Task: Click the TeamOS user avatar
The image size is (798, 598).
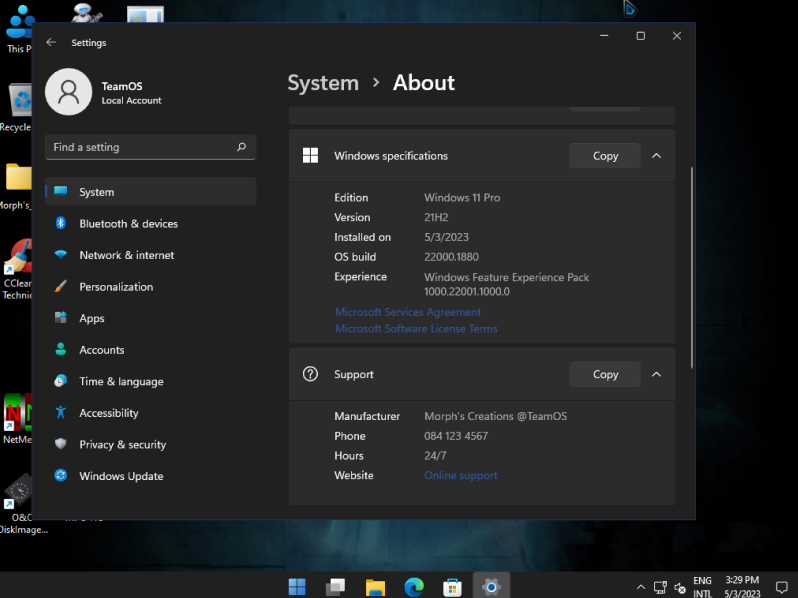Action: click(x=69, y=92)
